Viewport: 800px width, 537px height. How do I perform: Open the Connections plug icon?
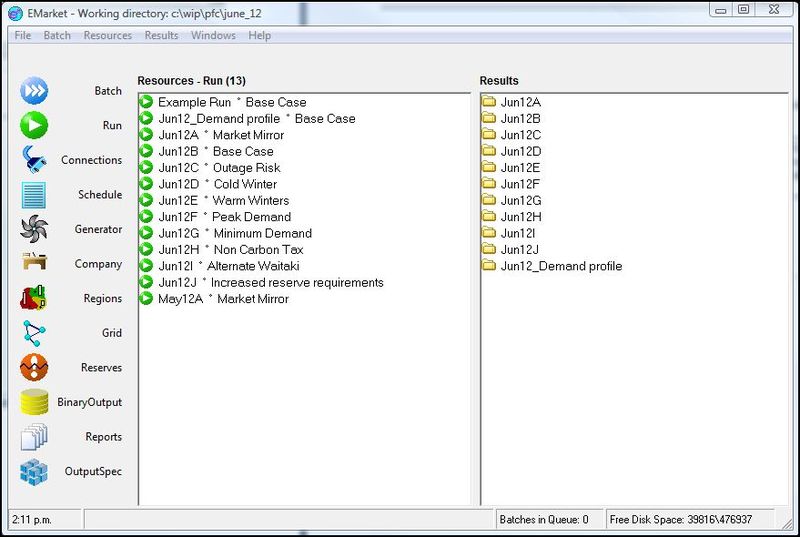click(34, 160)
